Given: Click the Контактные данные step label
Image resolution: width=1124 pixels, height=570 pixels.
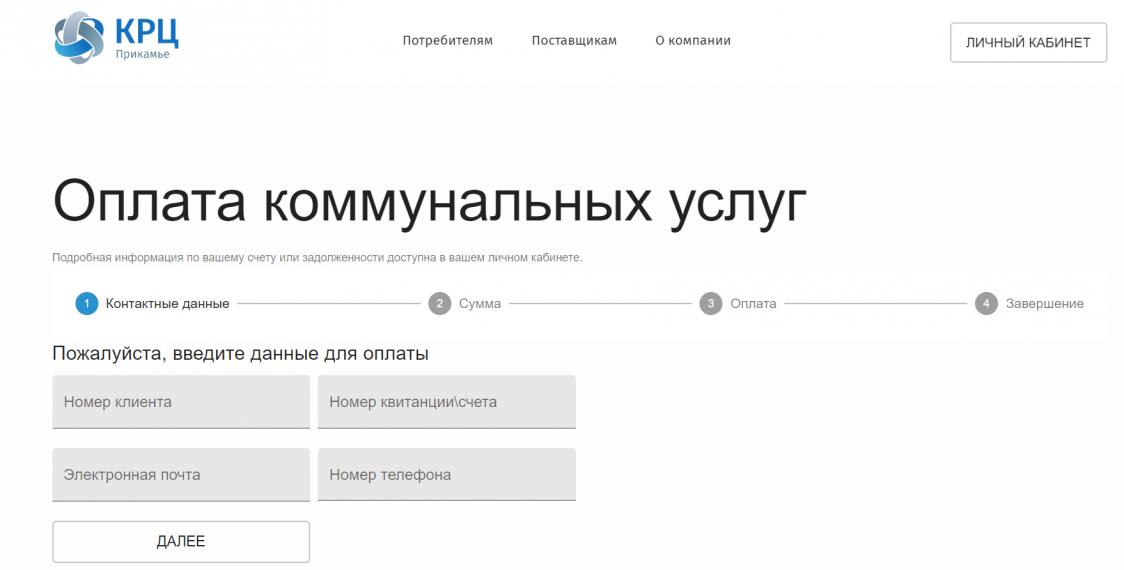Looking at the screenshot, I should [x=168, y=304].
